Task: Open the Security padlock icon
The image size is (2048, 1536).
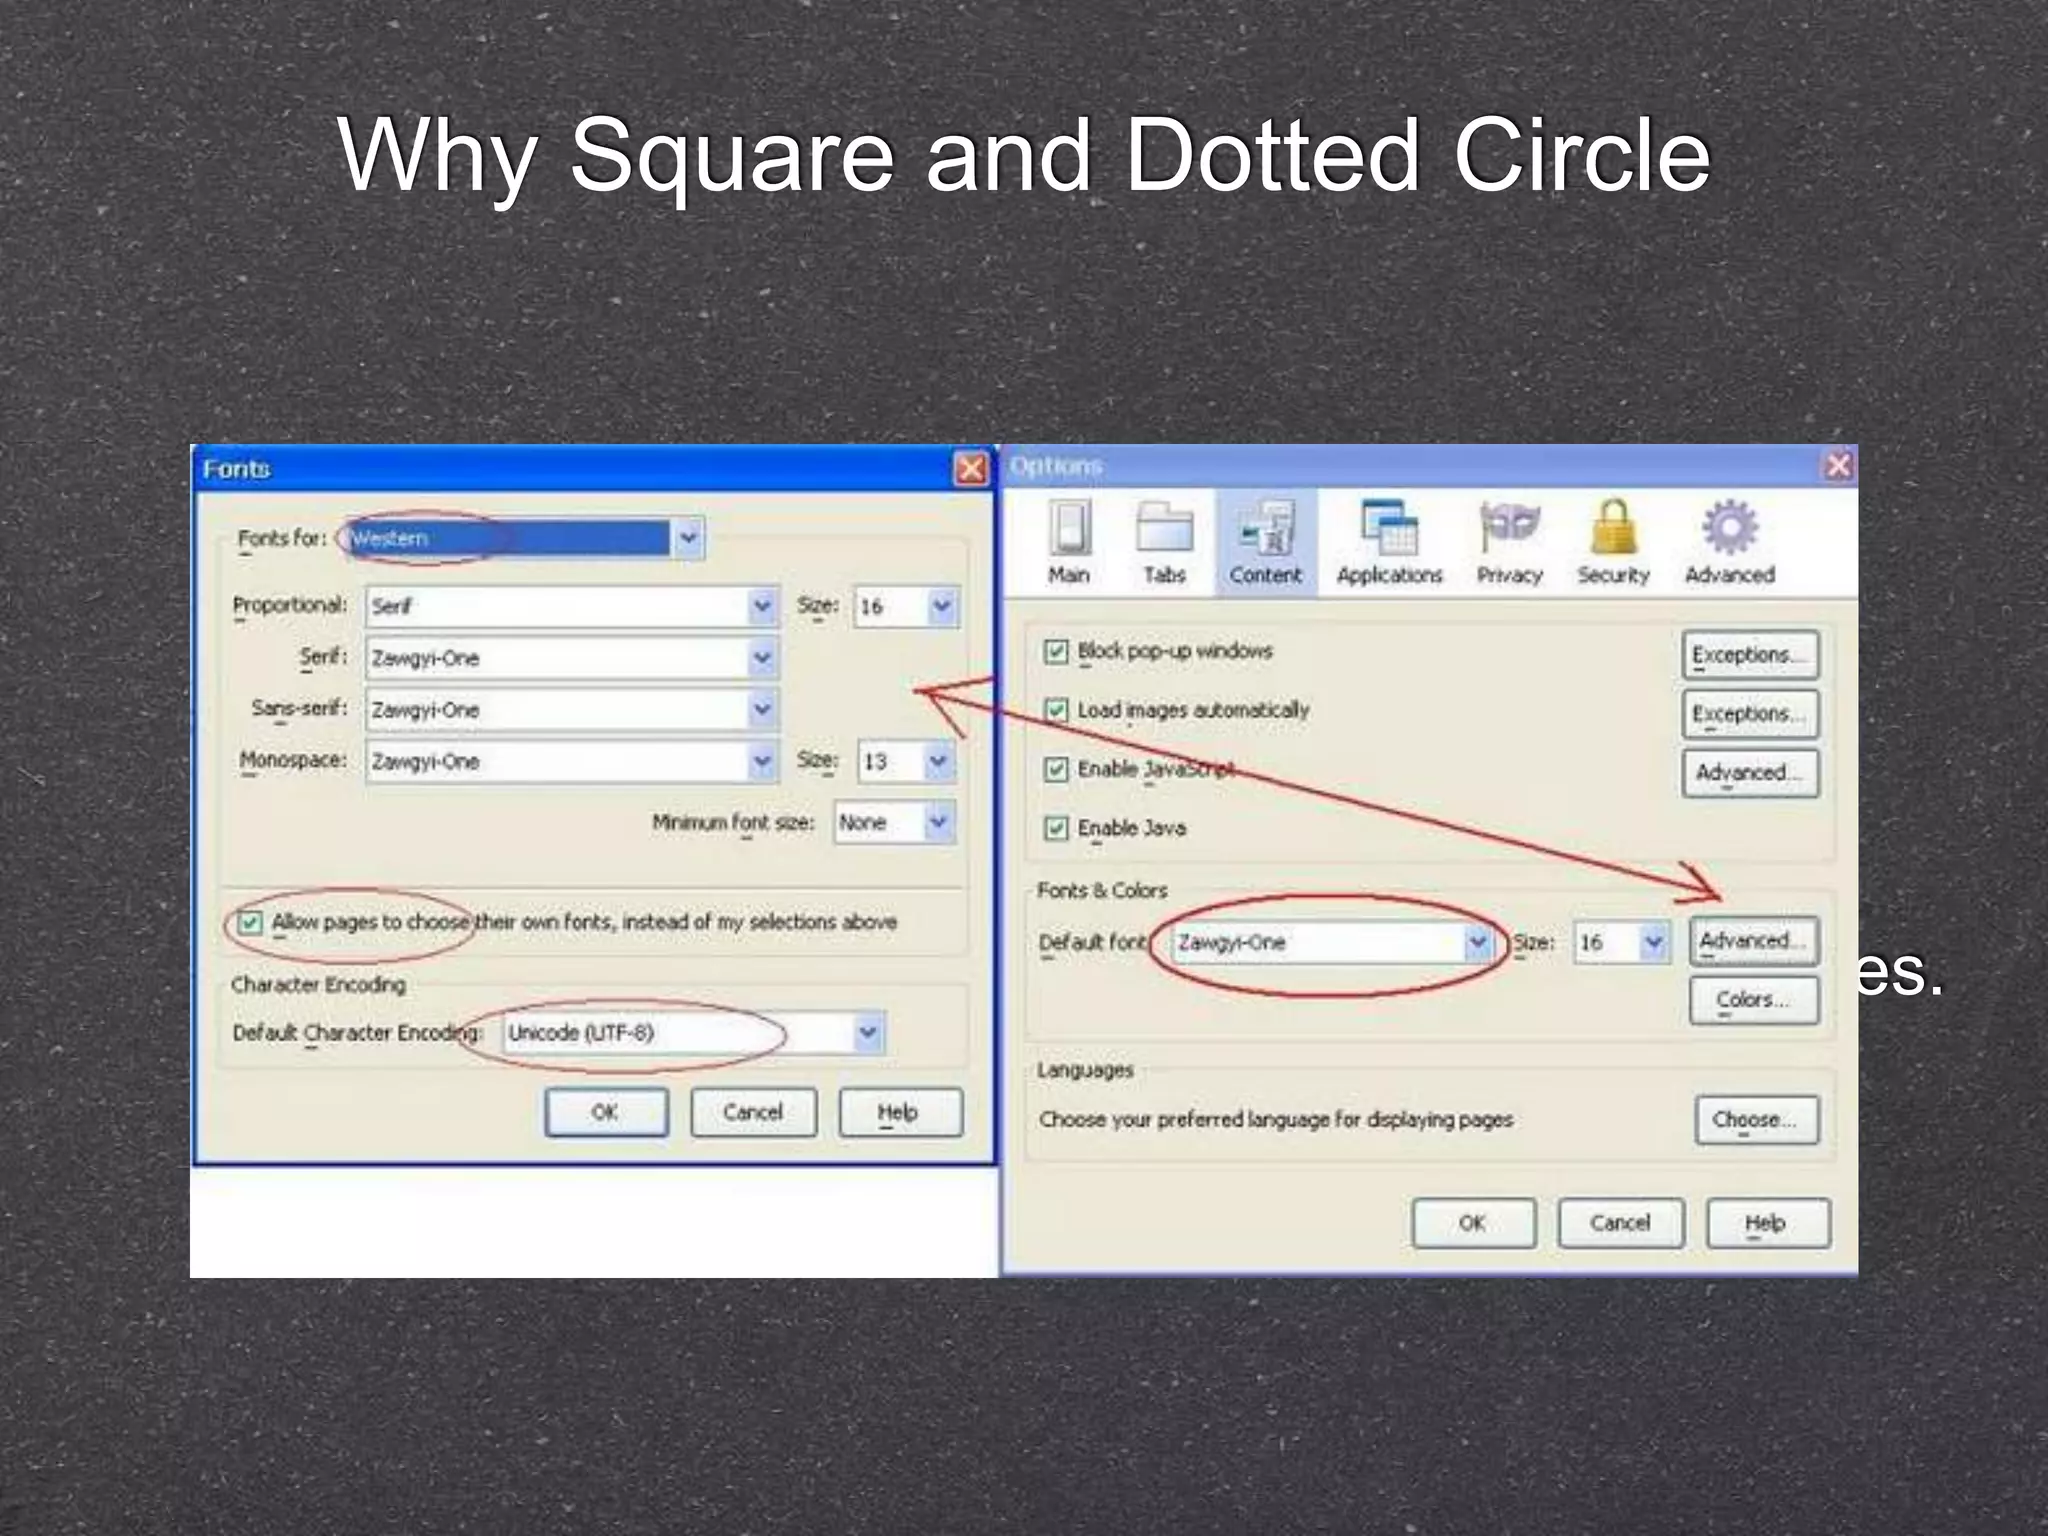Action: click(x=1613, y=543)
